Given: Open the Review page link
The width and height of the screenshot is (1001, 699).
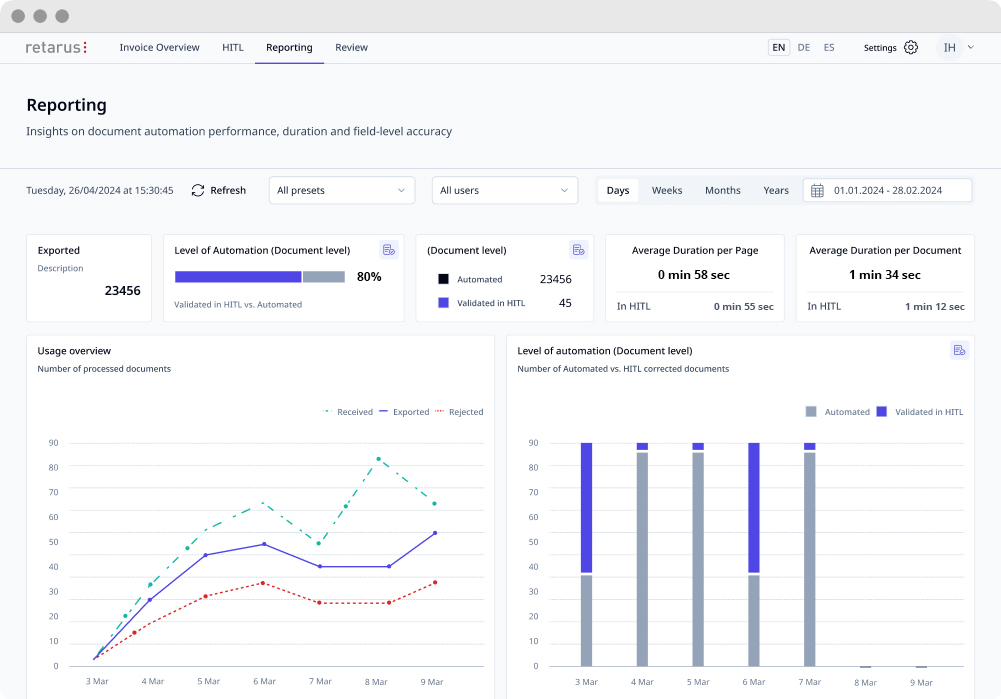Looking at the screenshot, I should pos(352,47).
